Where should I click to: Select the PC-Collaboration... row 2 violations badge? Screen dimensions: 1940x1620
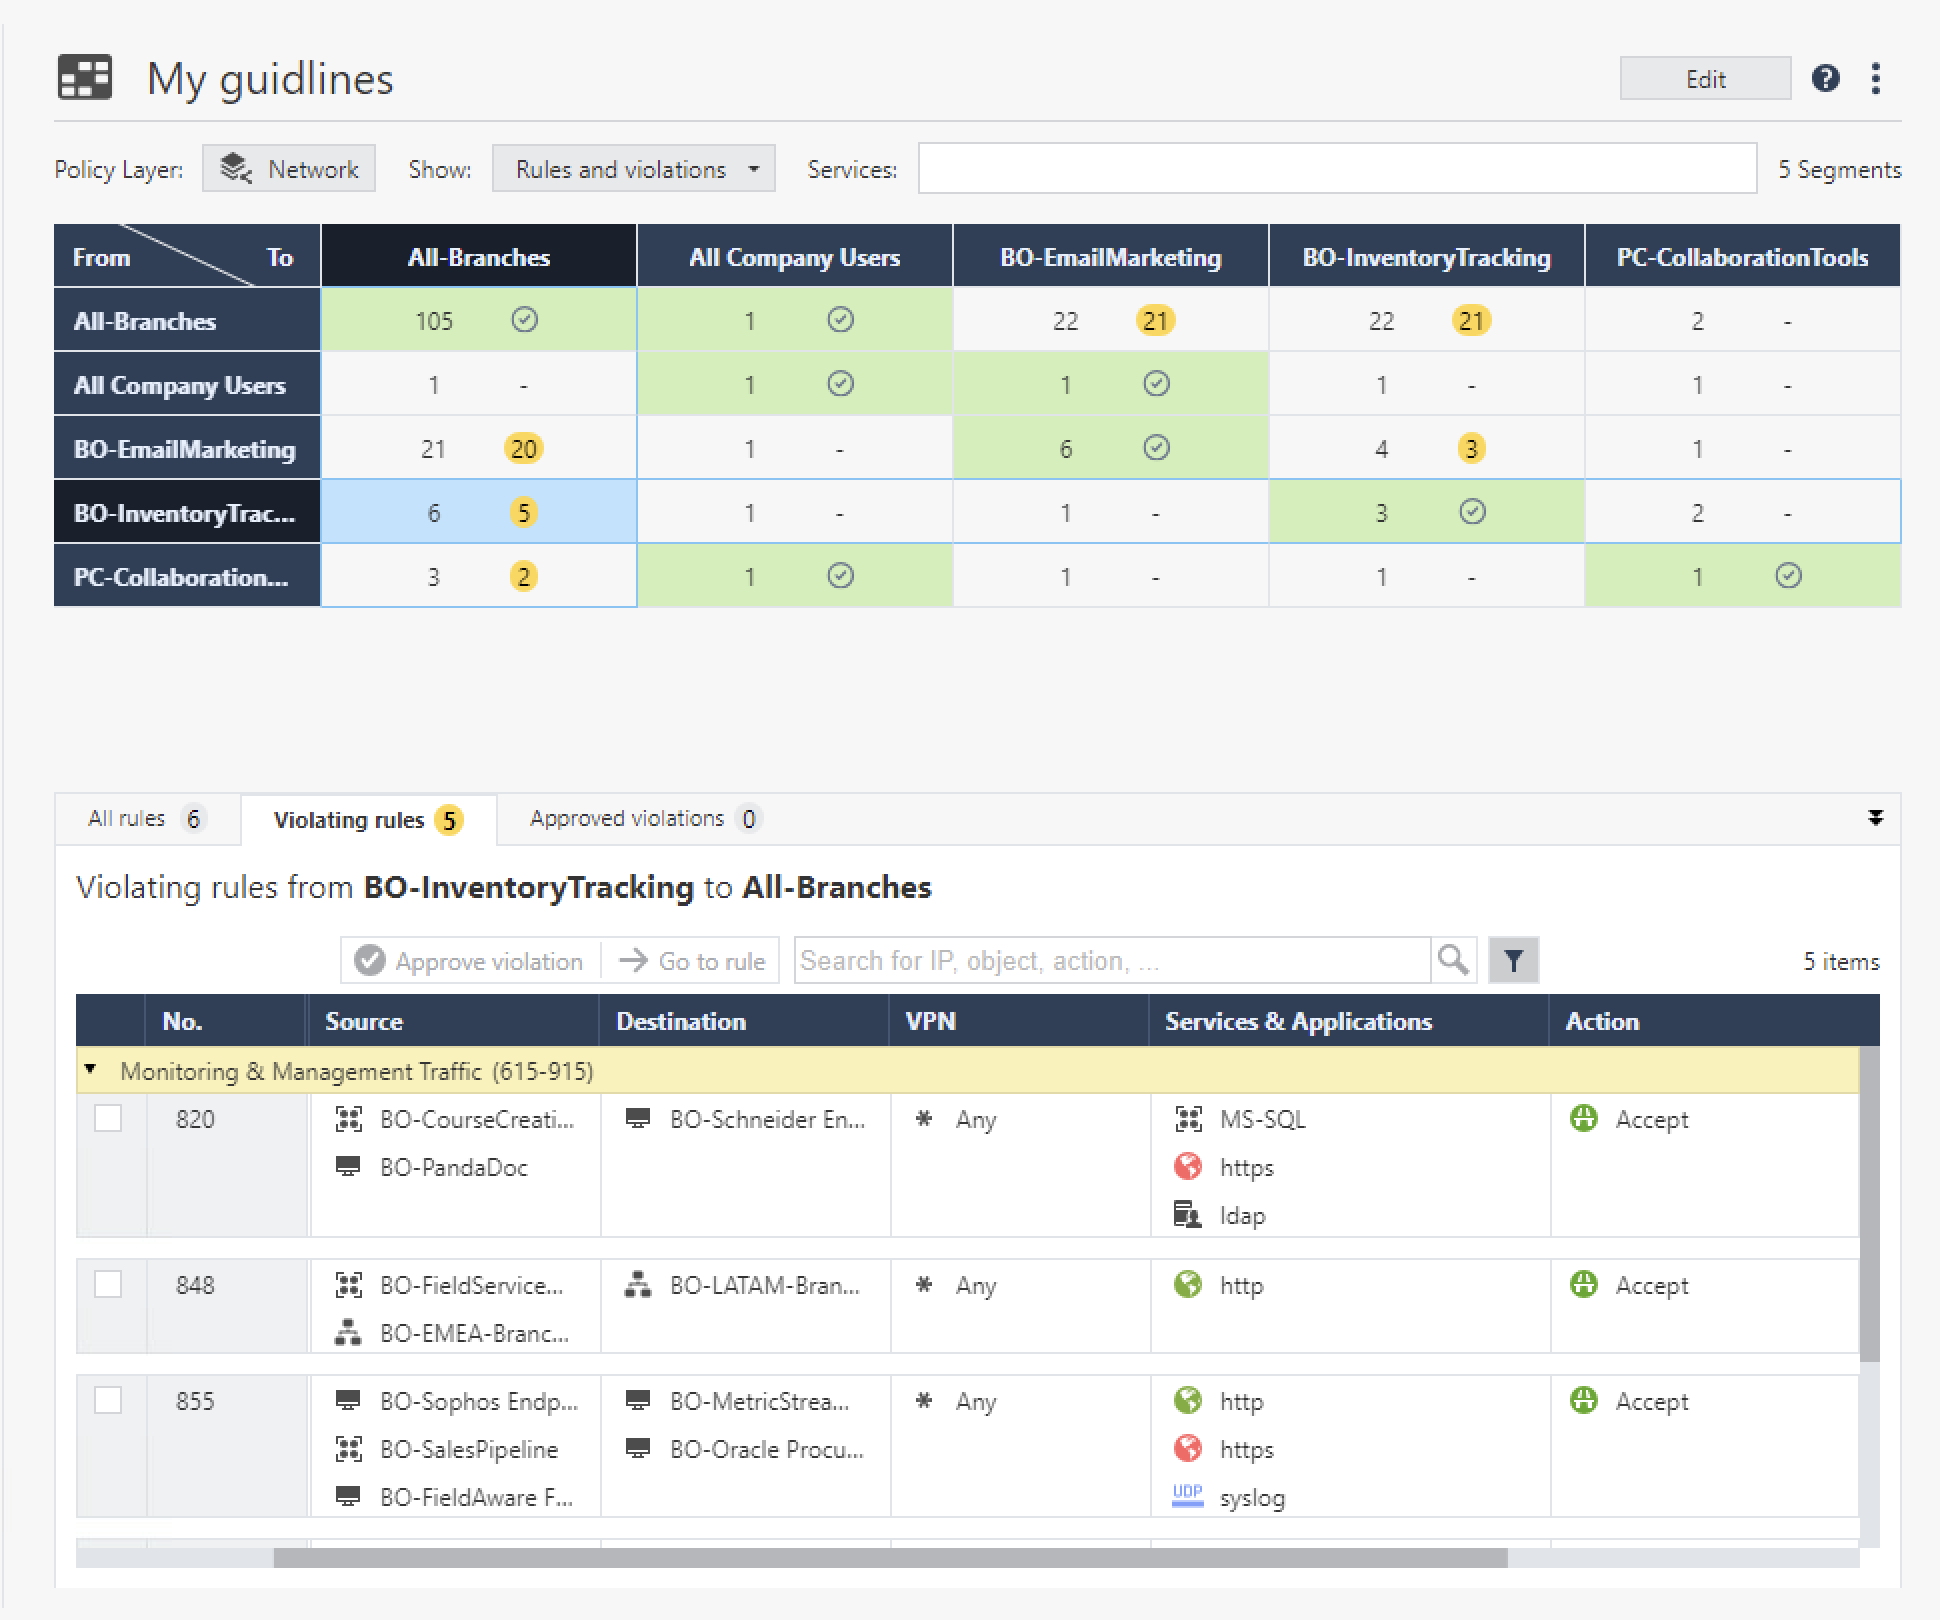[523, 576]
